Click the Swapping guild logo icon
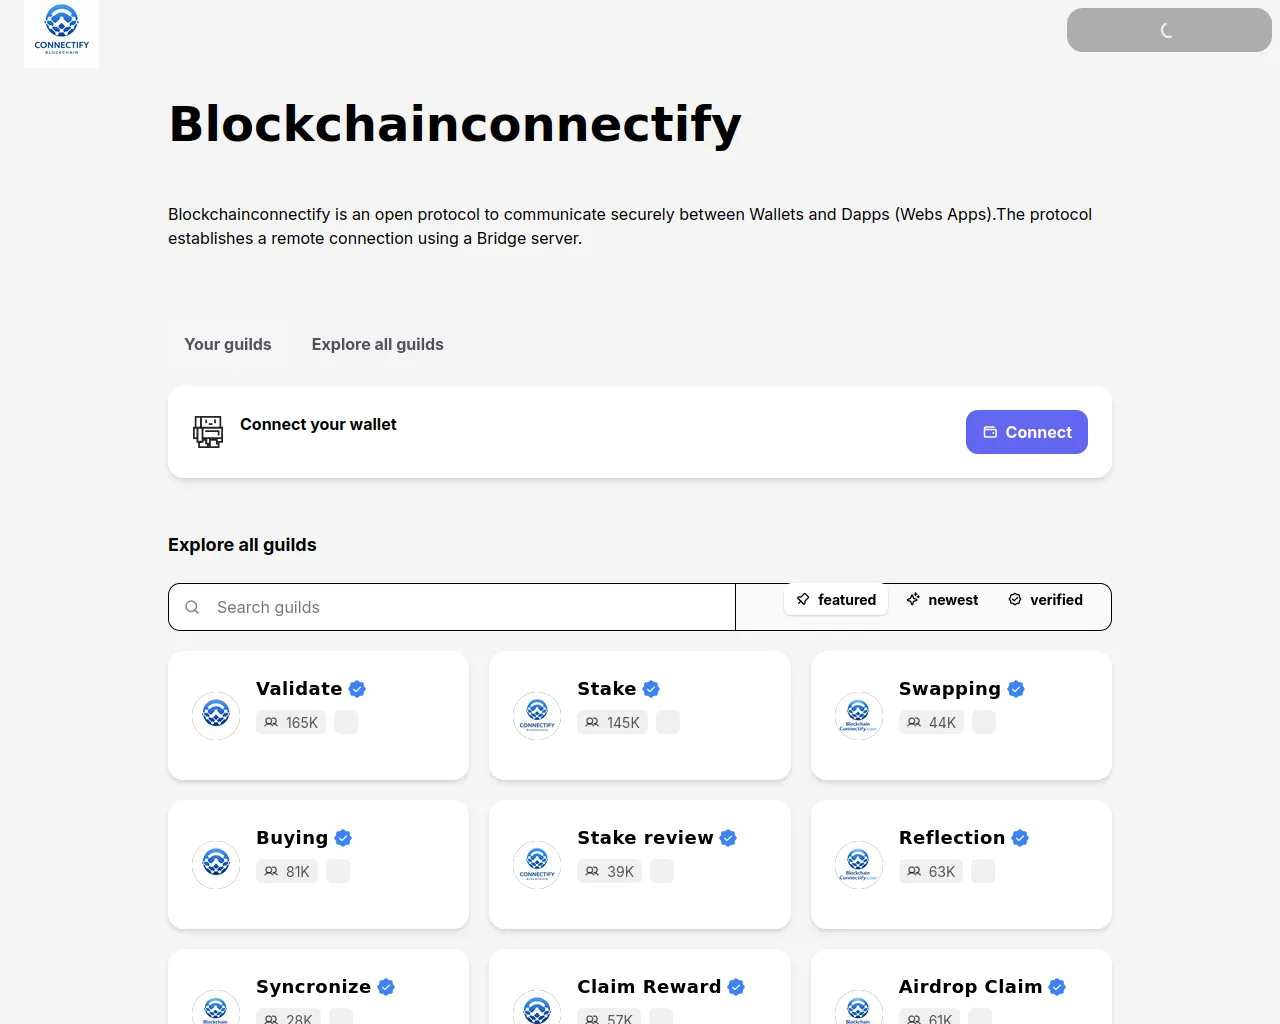1280x1024 pixels. coord(858,715)
